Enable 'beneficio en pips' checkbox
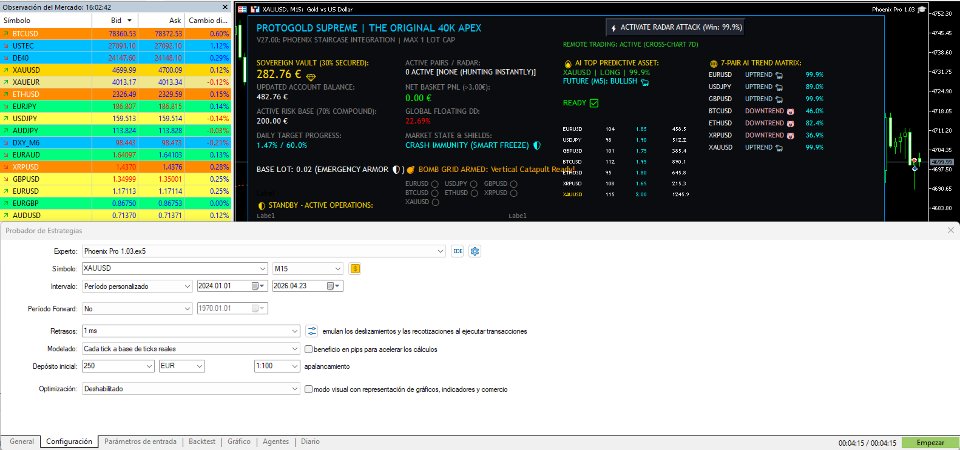 (x=309, y=349)
